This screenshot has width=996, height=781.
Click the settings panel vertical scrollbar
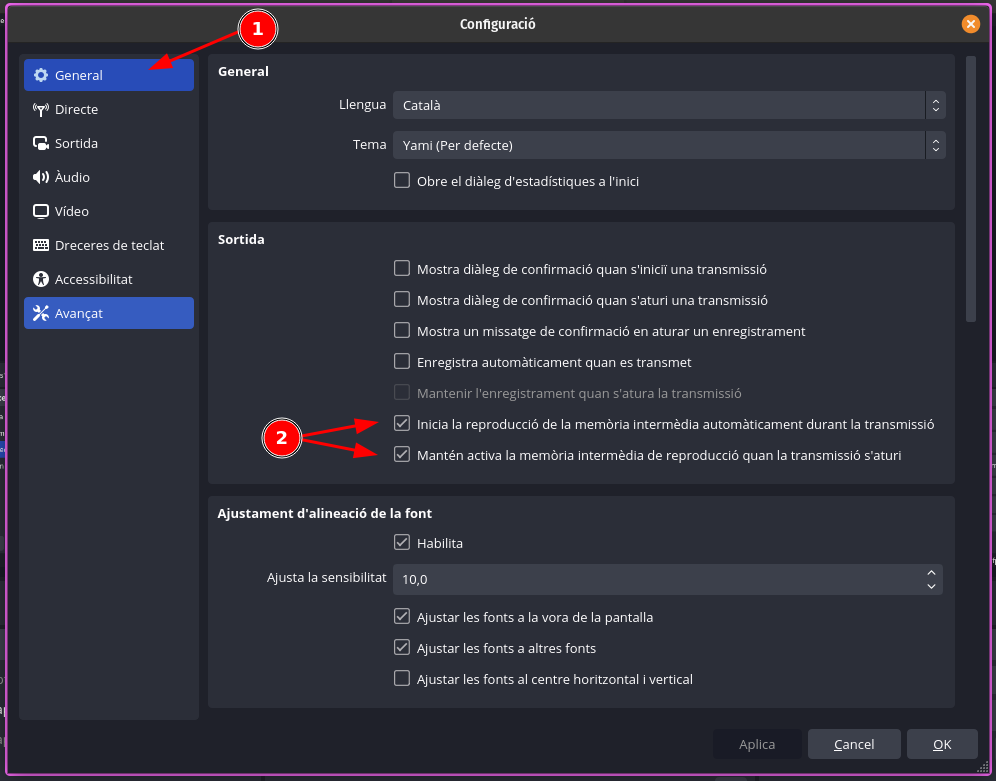(970, 190)
